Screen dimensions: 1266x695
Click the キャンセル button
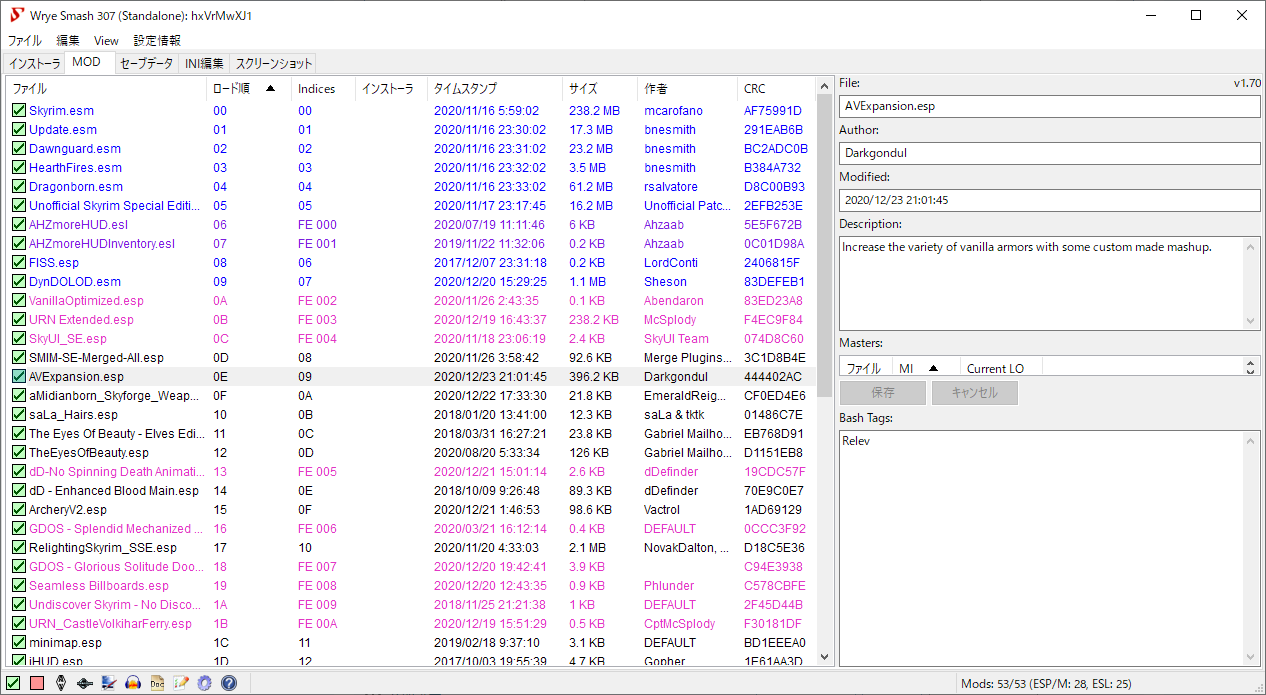(975, 393)
